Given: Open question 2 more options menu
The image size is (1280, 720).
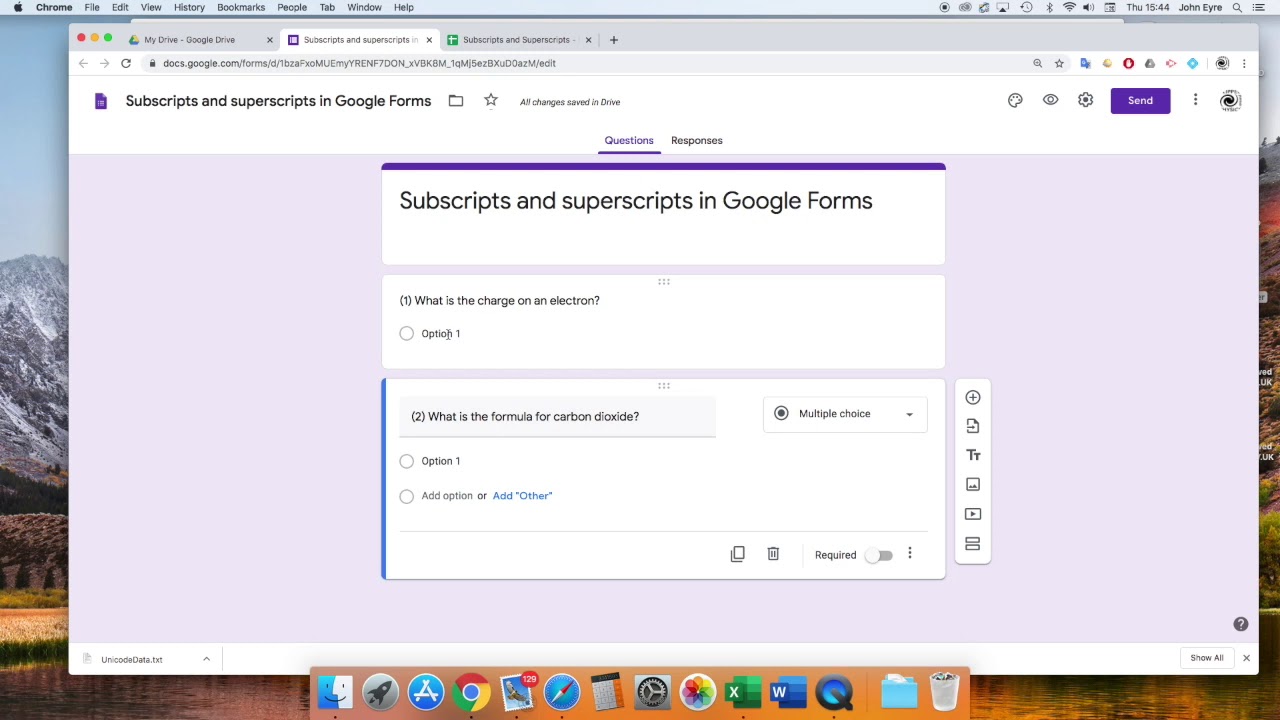Looking at the screenshot, I should coord(910,554).
